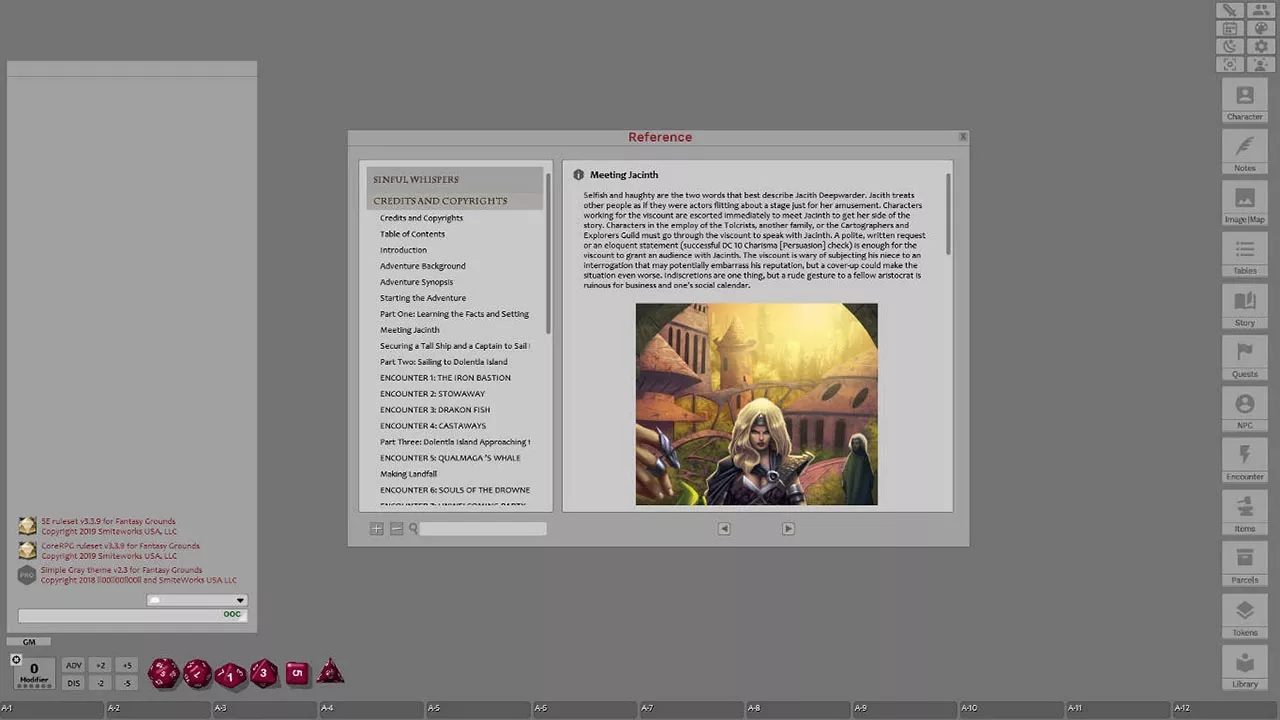Open the Library sidebar button
The image size is (1280, 720).
point(1245,668)
